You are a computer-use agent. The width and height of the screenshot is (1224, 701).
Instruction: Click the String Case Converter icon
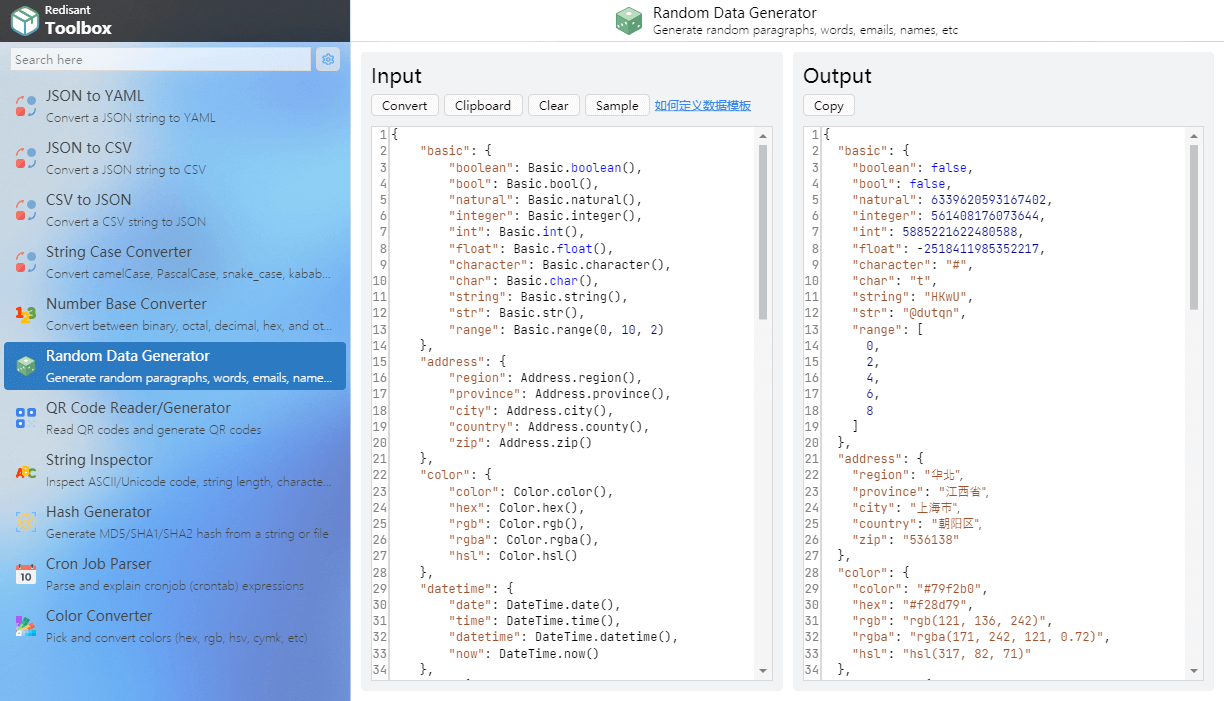point(26,262)
